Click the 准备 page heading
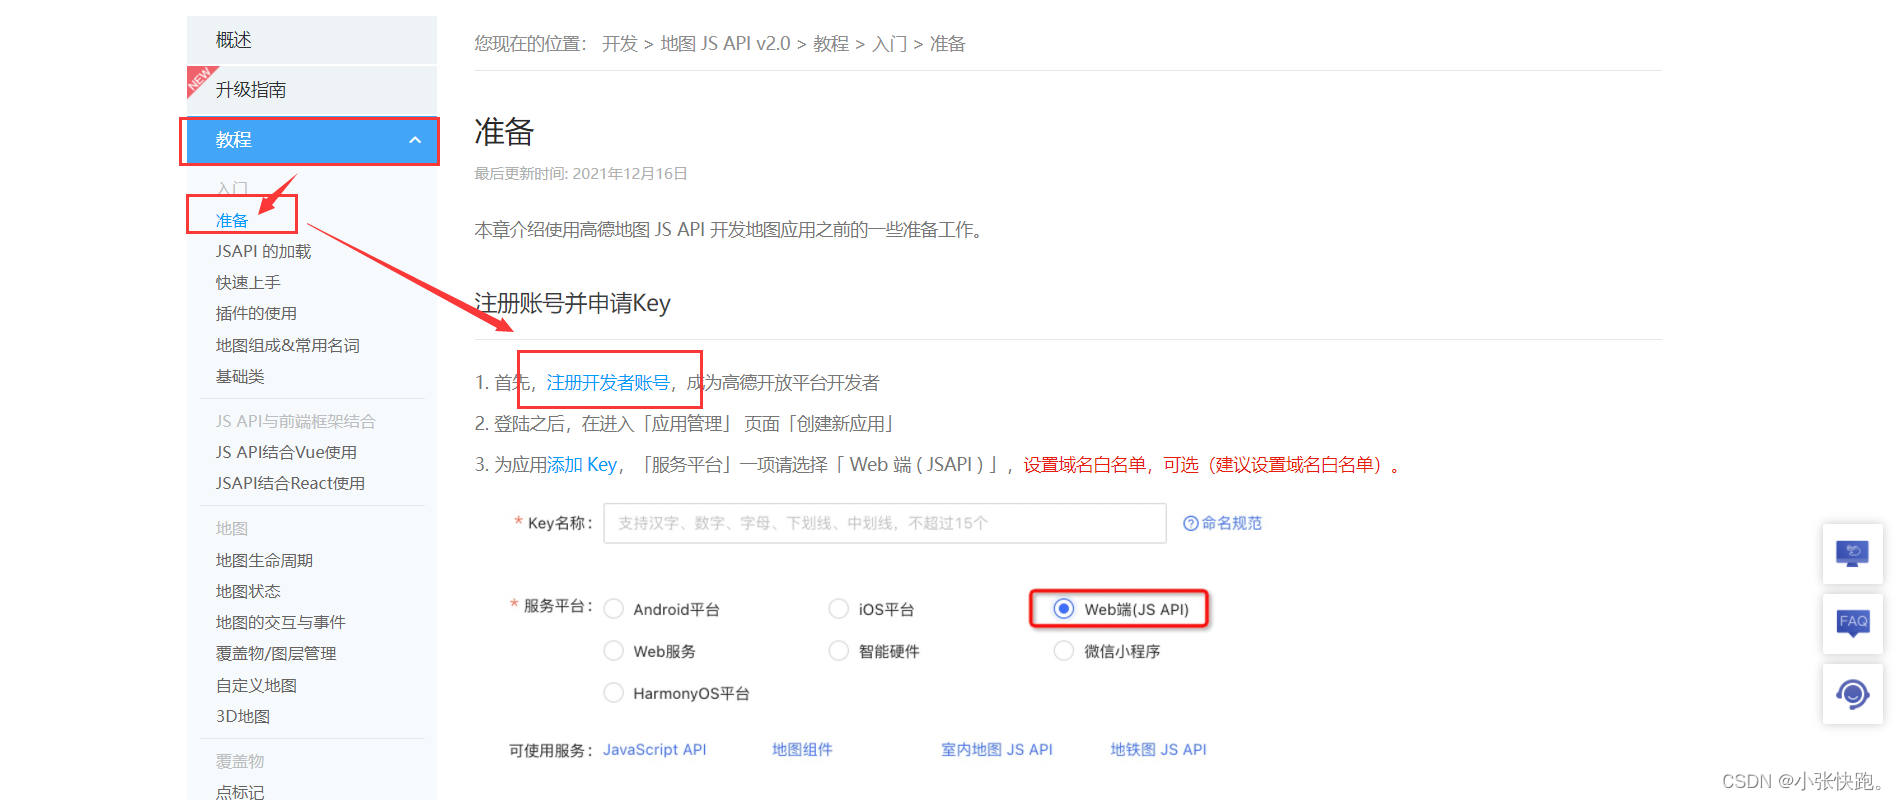 tap(504, 132)
